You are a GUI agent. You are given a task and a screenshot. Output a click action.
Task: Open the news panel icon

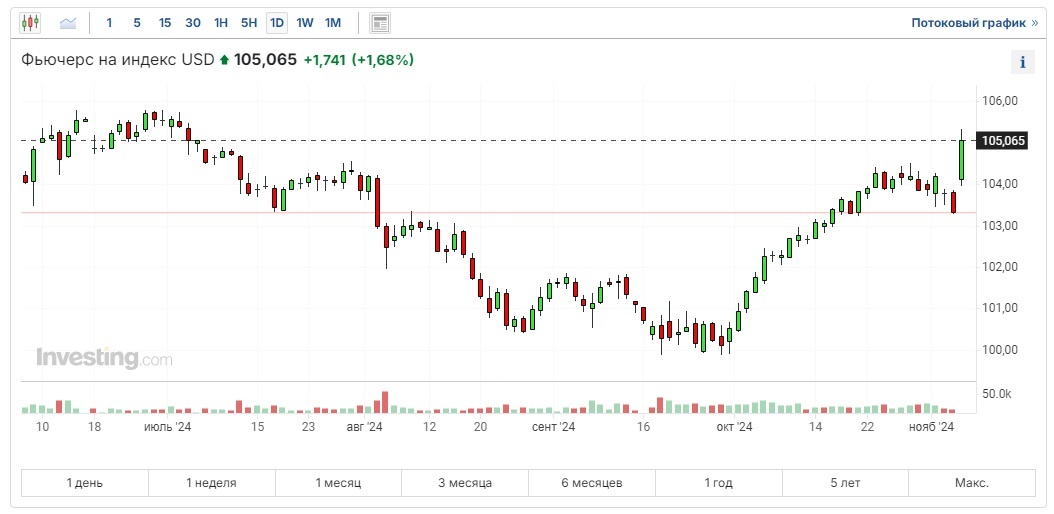click(x=380, y=24)
